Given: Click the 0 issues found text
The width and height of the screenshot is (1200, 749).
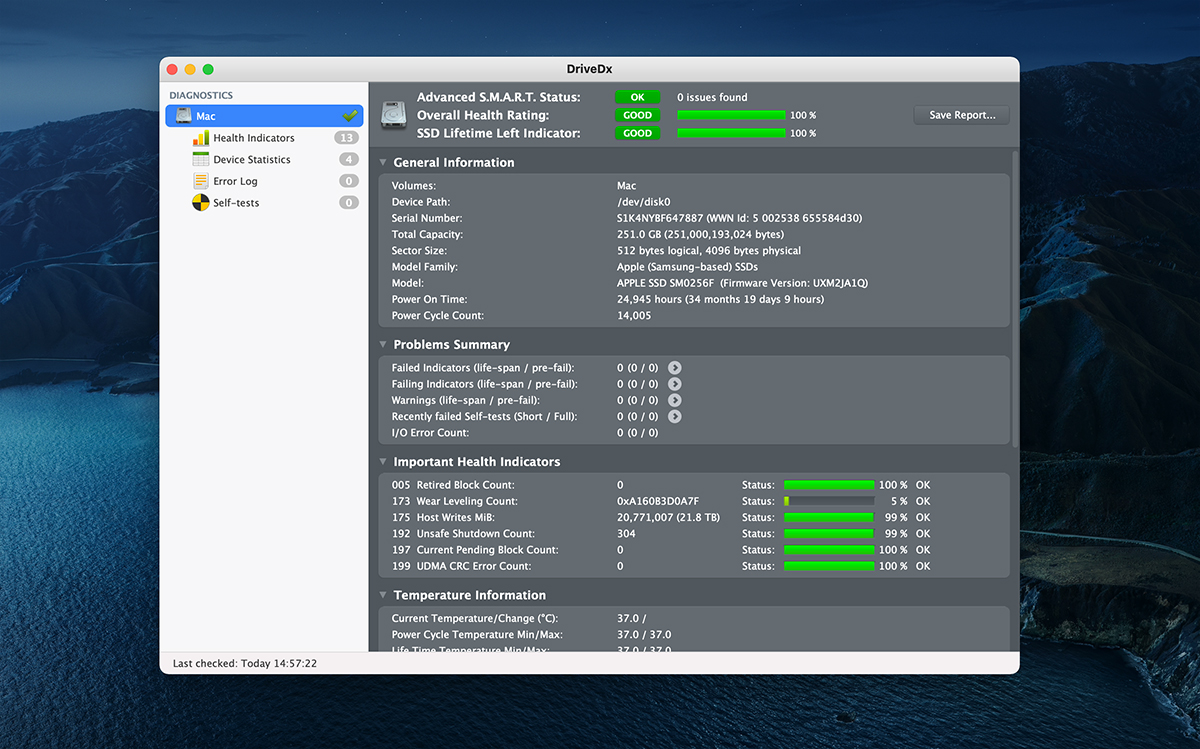Looking at the screenshot, I should (712, 97).
